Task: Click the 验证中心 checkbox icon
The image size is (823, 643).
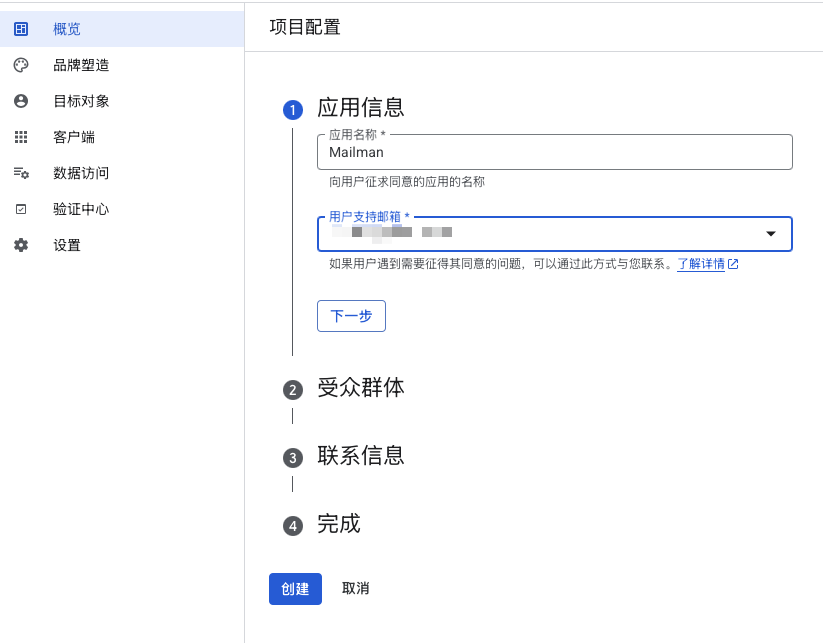Action: pos(21,209)
